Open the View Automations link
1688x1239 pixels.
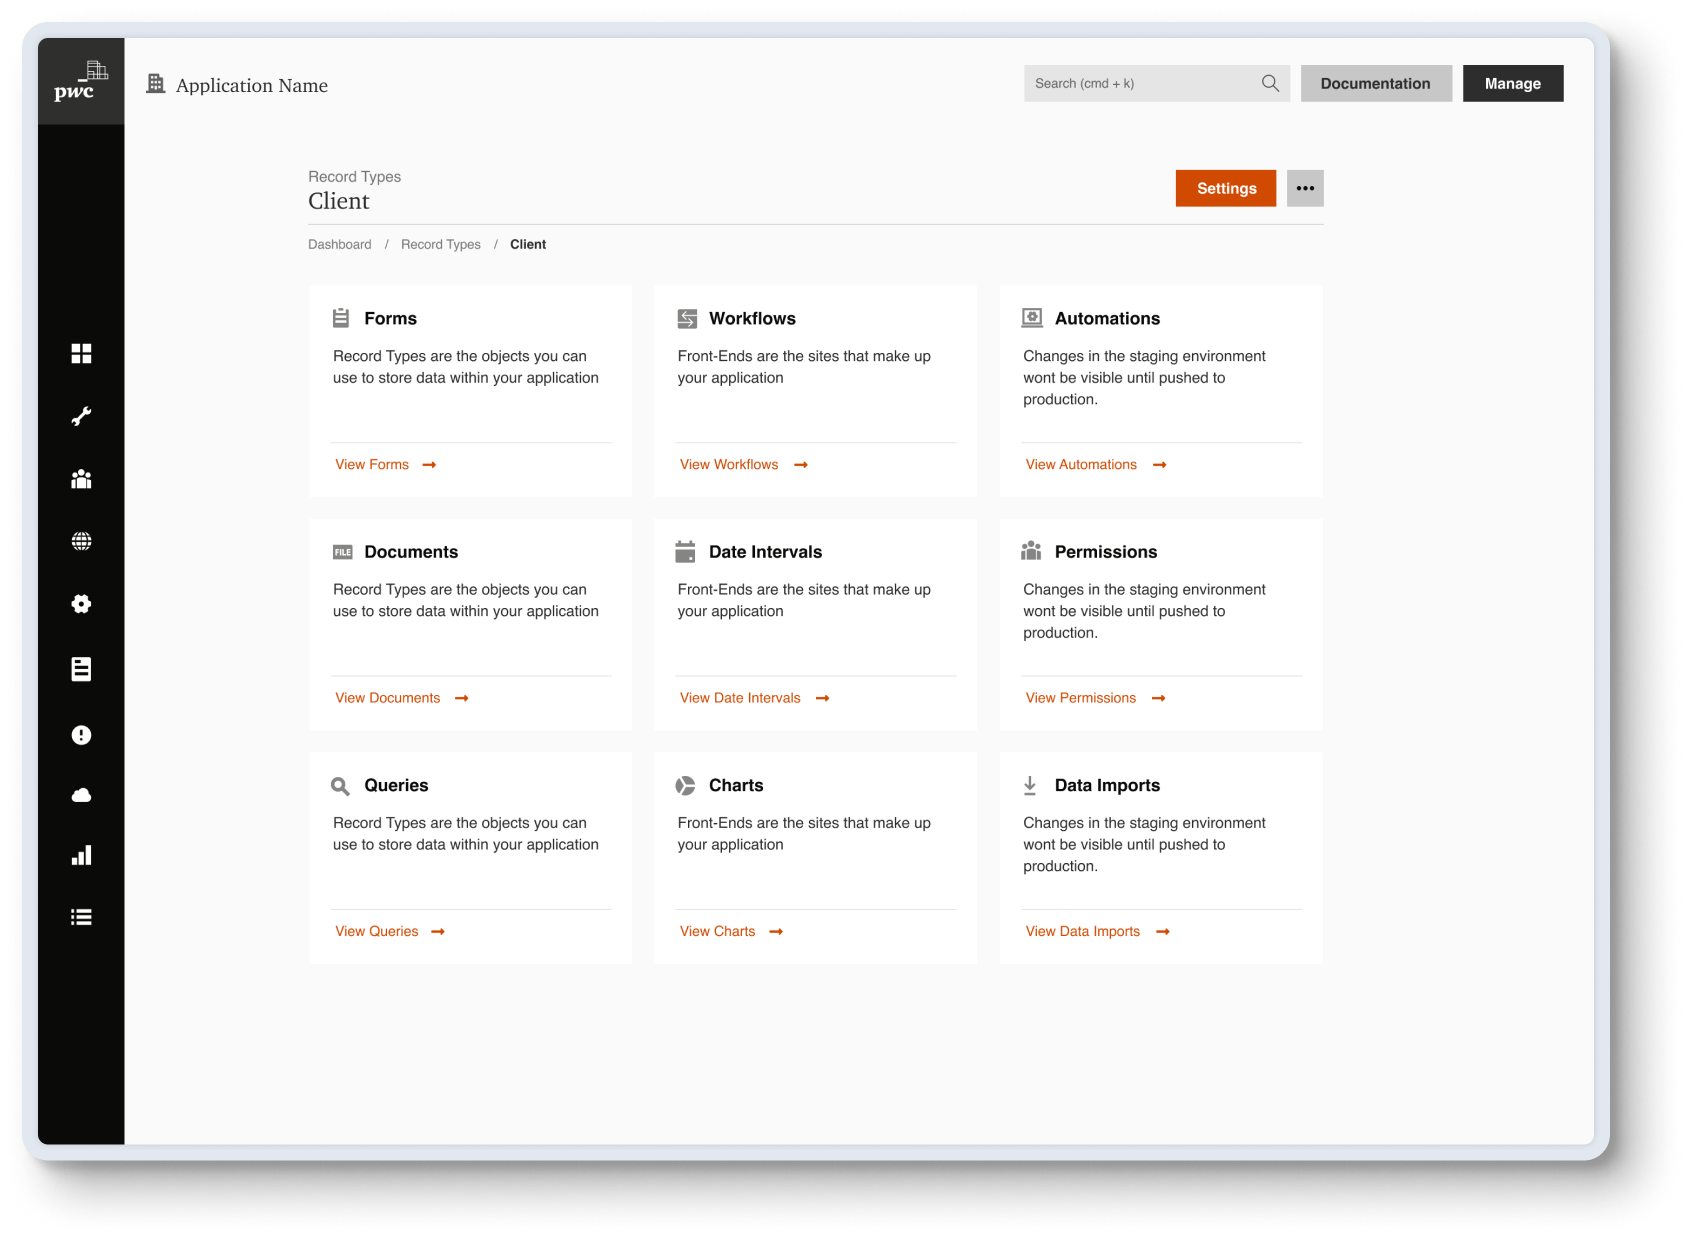[1096, 464]
